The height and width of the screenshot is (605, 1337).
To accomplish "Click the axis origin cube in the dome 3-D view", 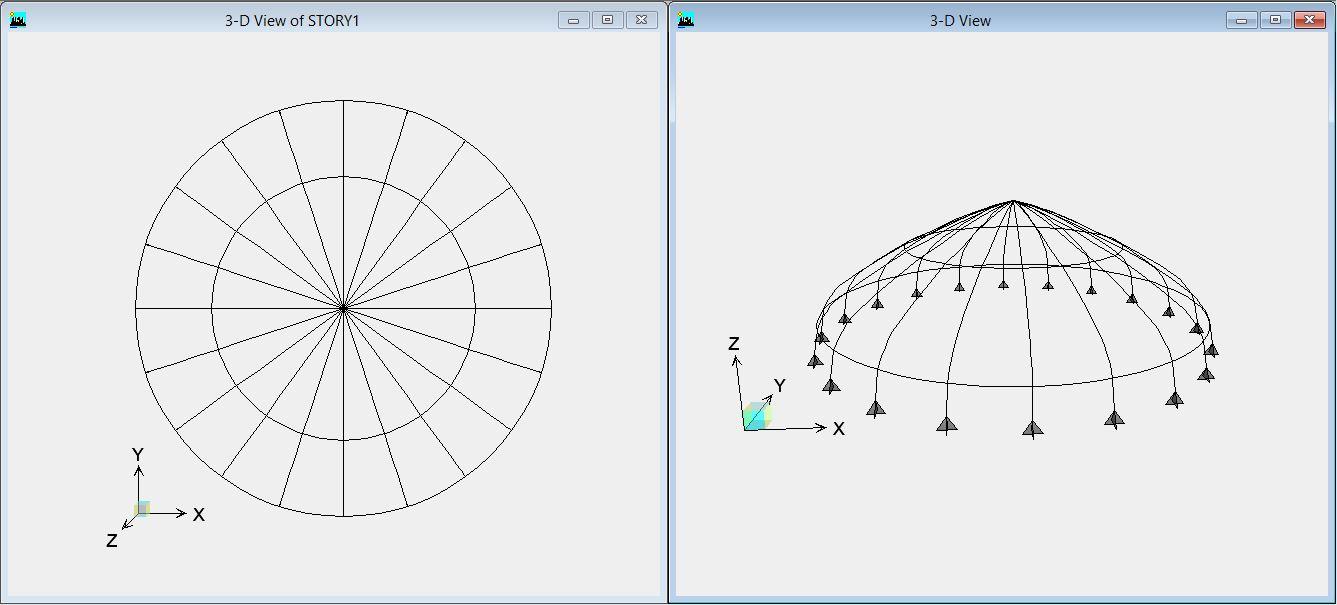I will pyautogui.click(x=756, y=416).
